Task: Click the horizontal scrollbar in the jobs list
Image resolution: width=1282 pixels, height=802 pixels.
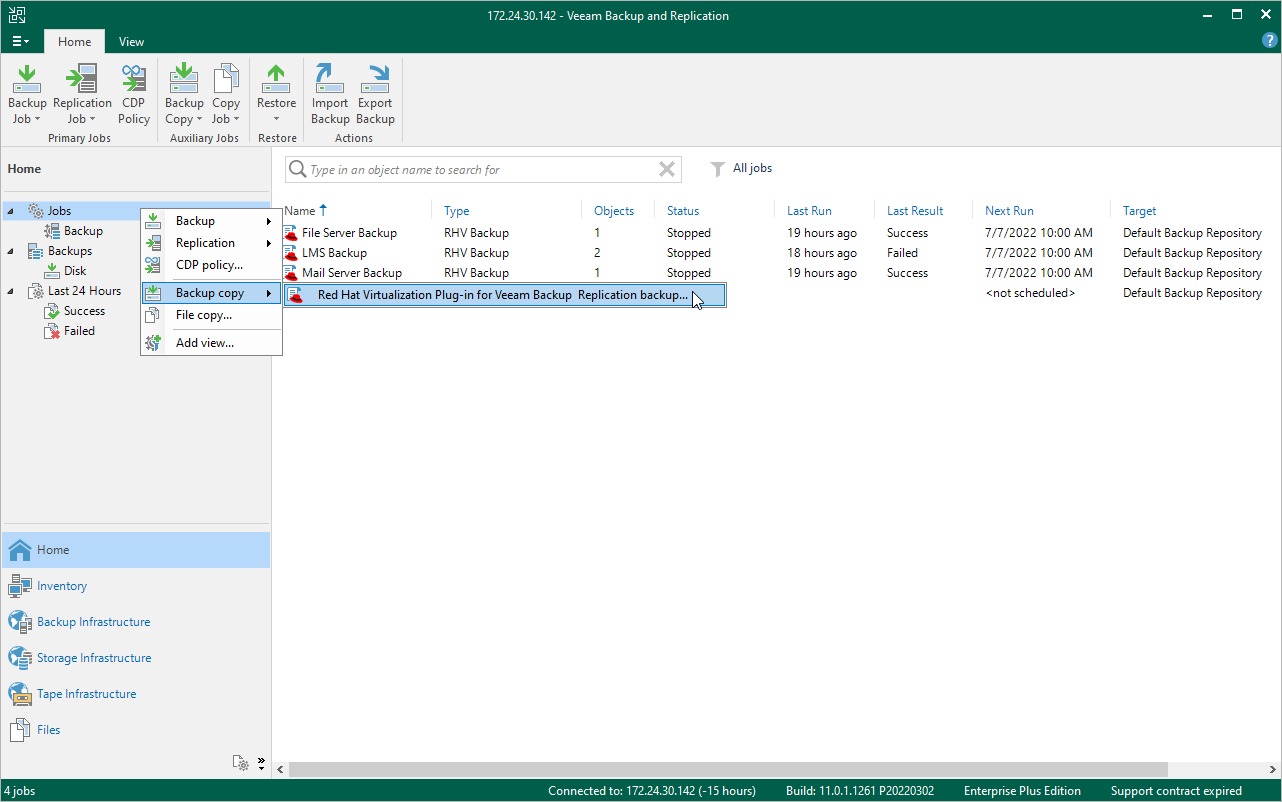Action: click(730, 769)
